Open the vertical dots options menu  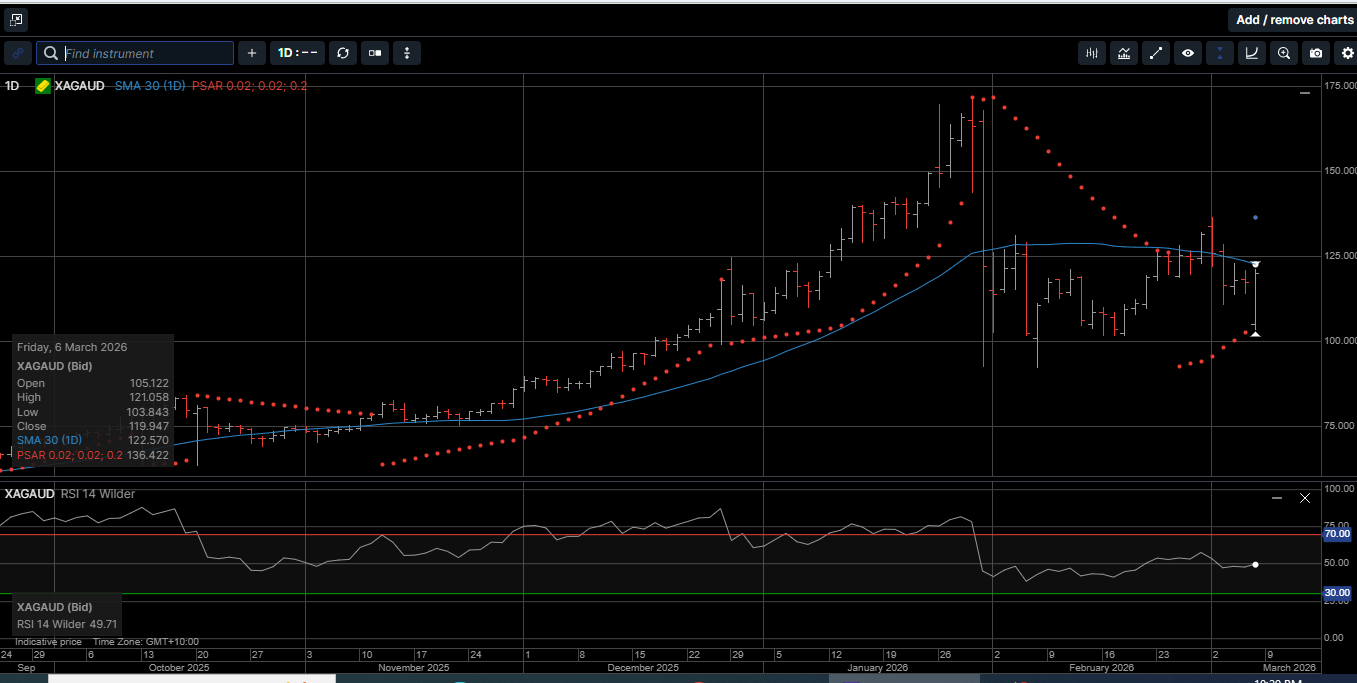407,53
